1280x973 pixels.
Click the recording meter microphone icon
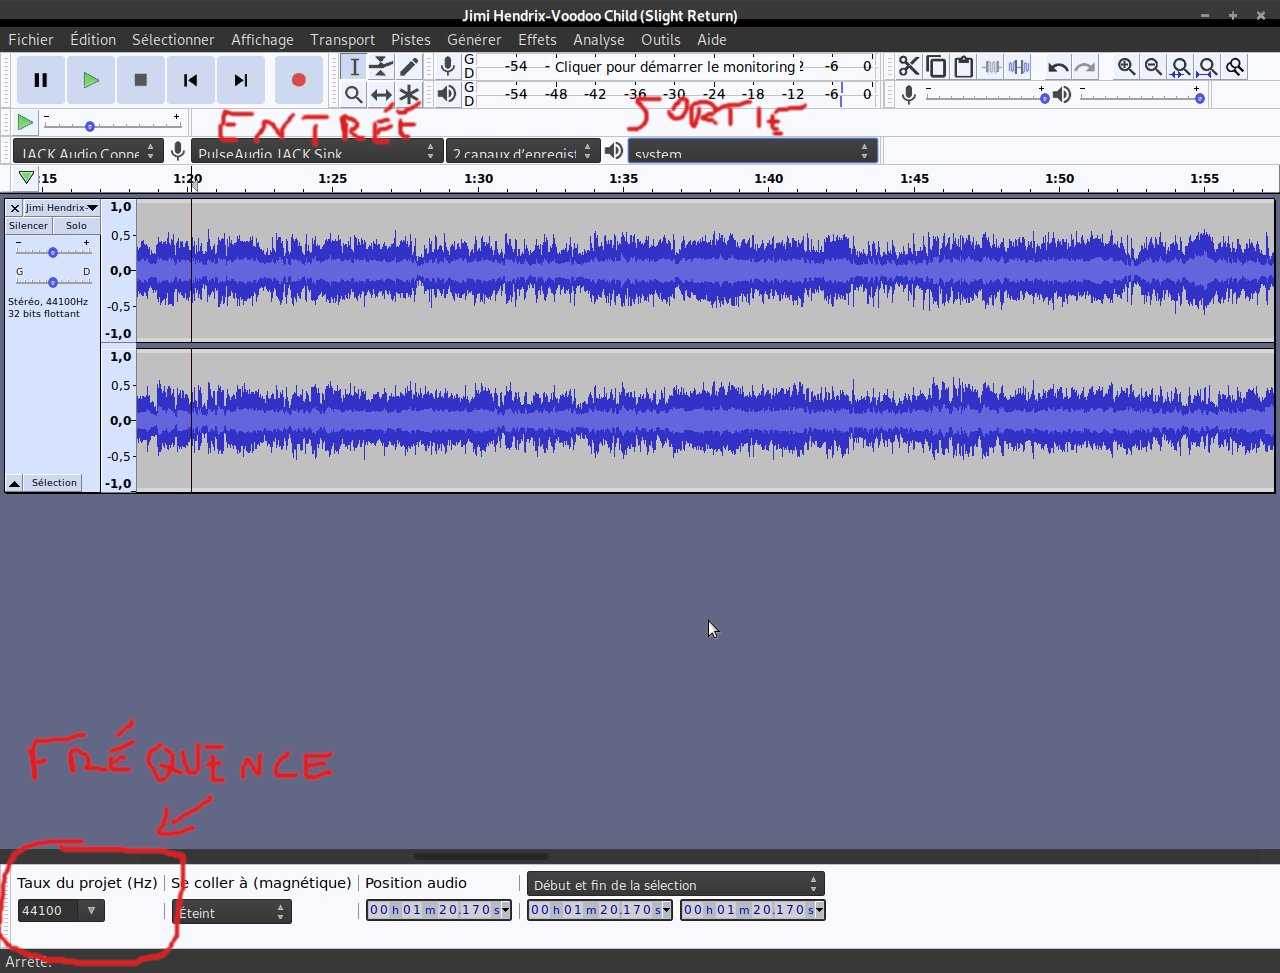coord(448,67)
